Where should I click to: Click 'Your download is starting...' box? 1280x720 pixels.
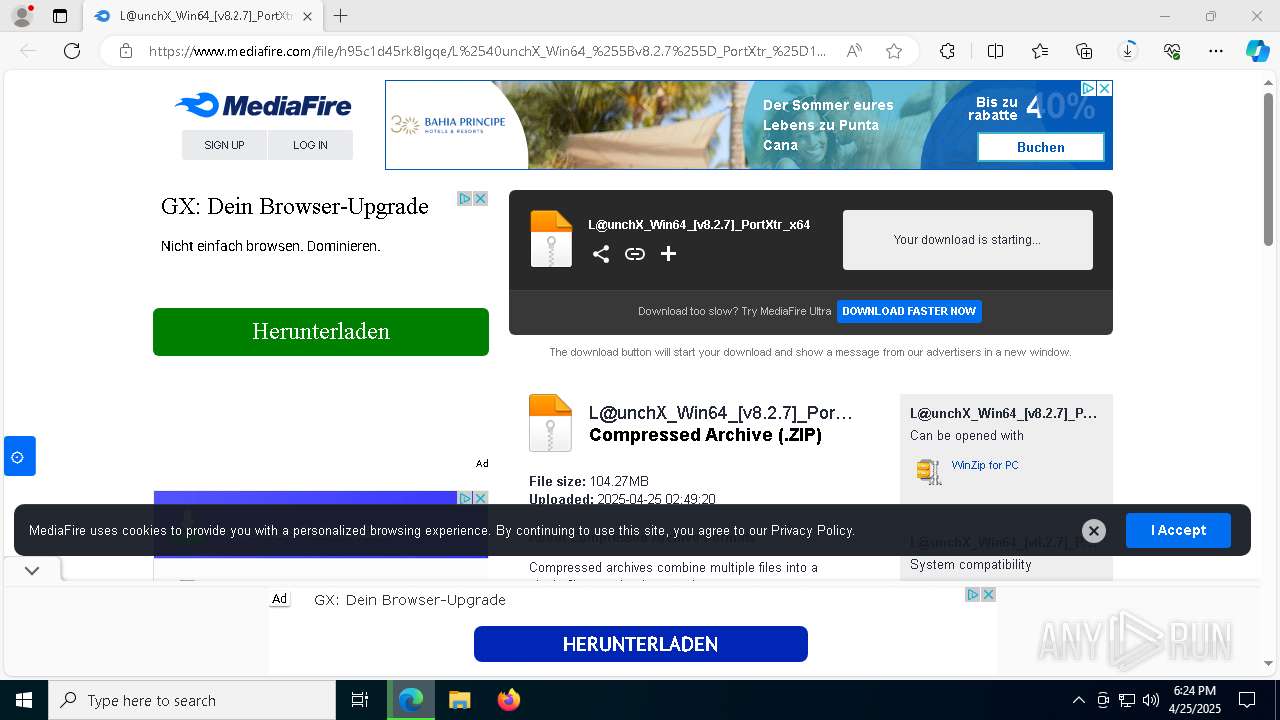tap(967, 240)
